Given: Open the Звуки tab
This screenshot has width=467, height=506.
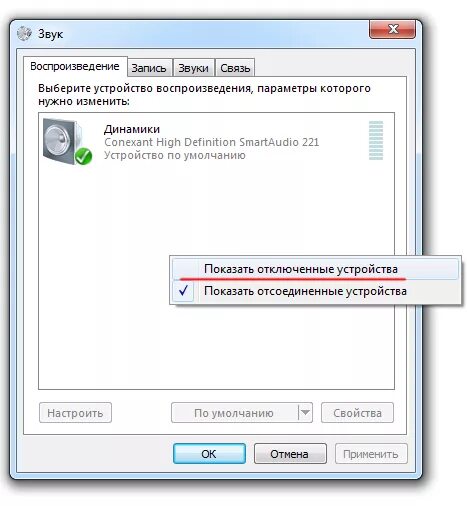Looking at the screenshot, I should click(193, 68).
